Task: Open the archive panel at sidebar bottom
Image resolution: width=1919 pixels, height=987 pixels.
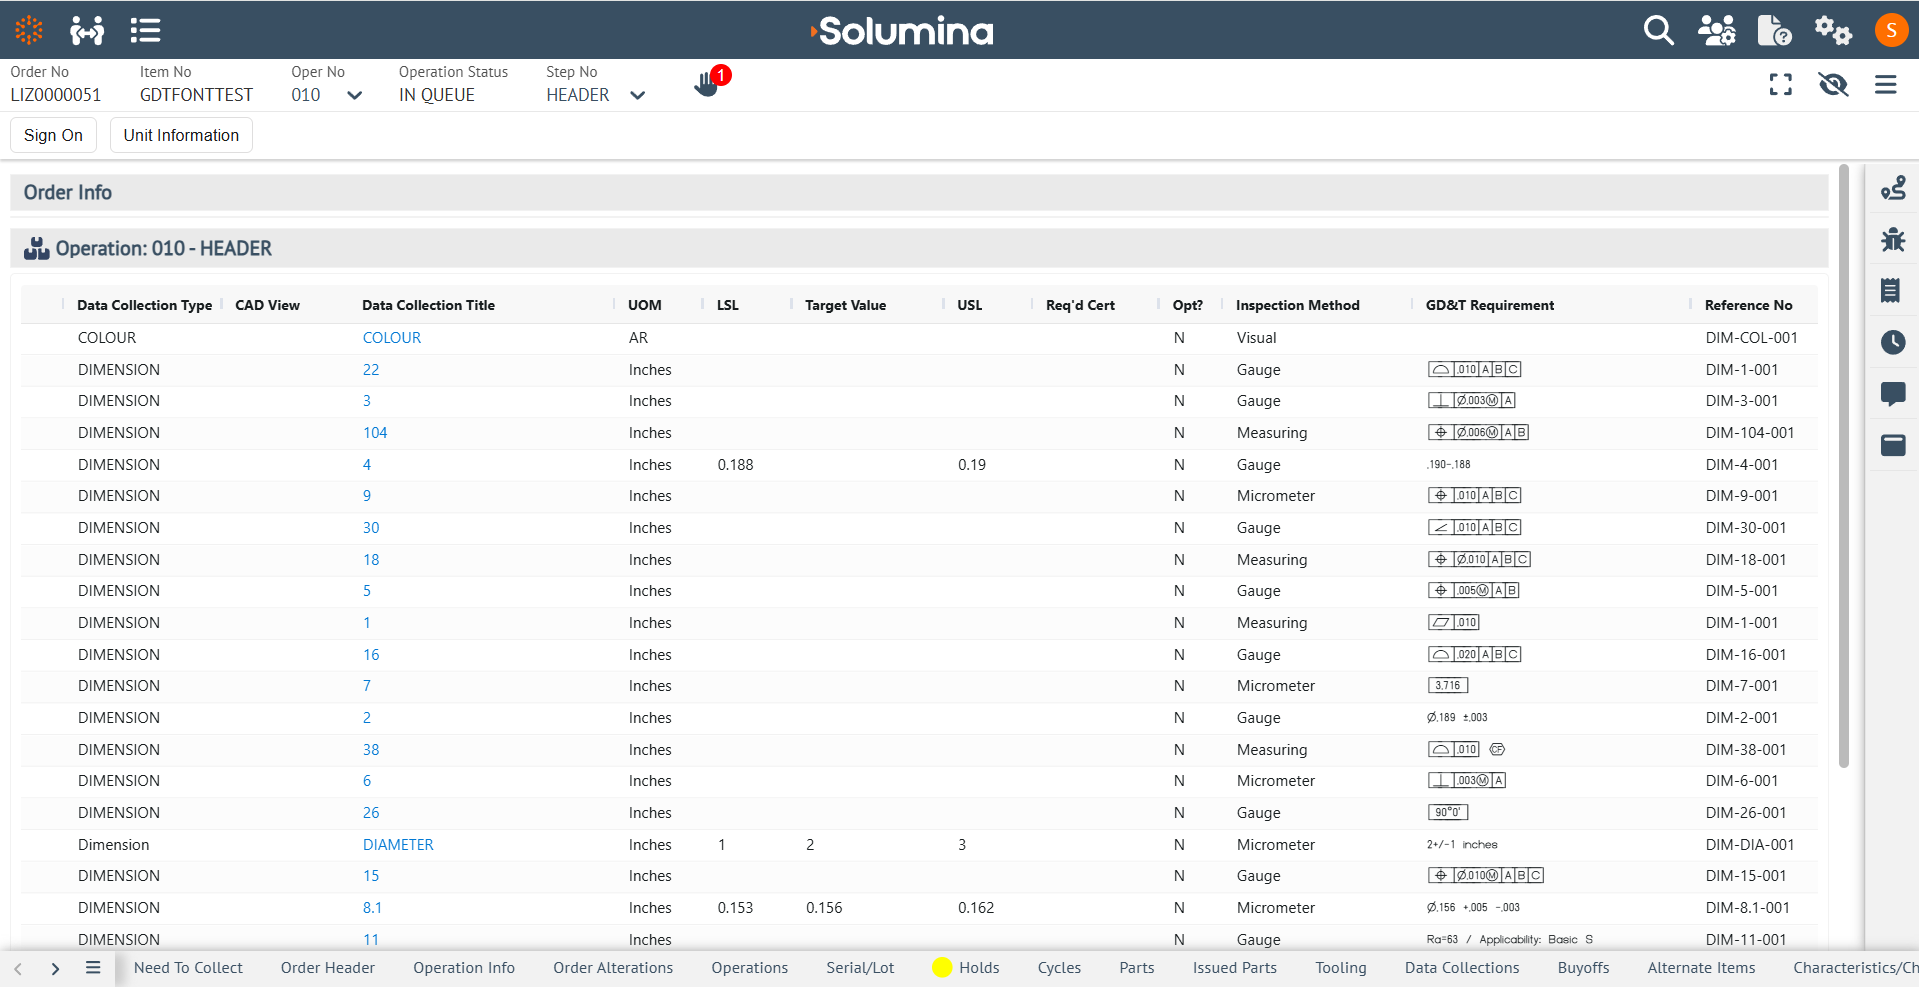Action: pos(1893,446)
